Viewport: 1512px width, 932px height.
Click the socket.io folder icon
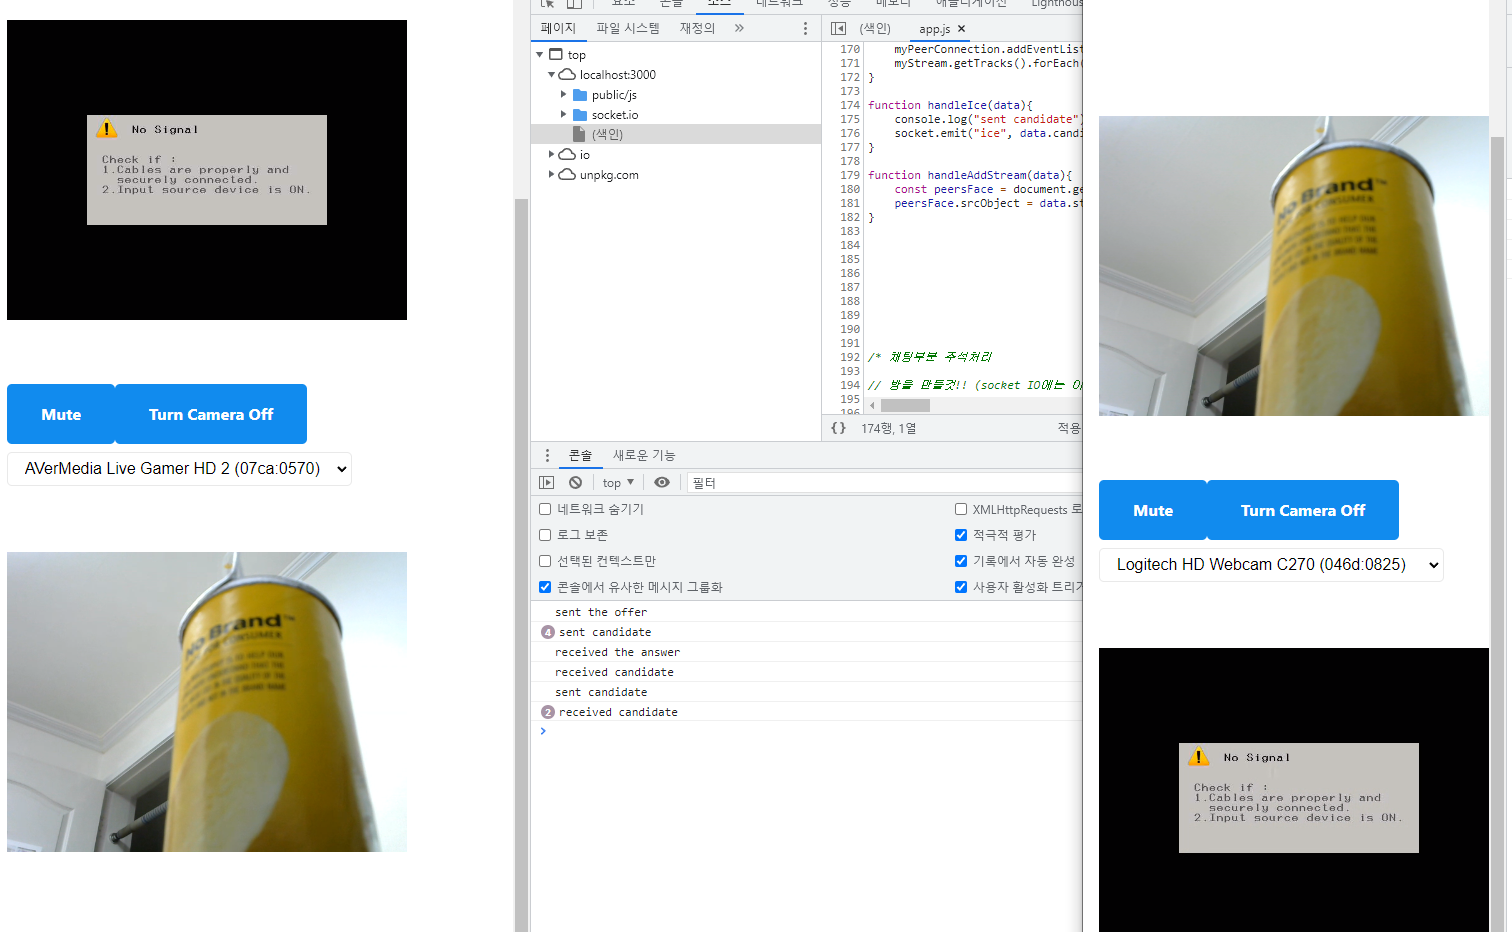click(x=580, y=115)
